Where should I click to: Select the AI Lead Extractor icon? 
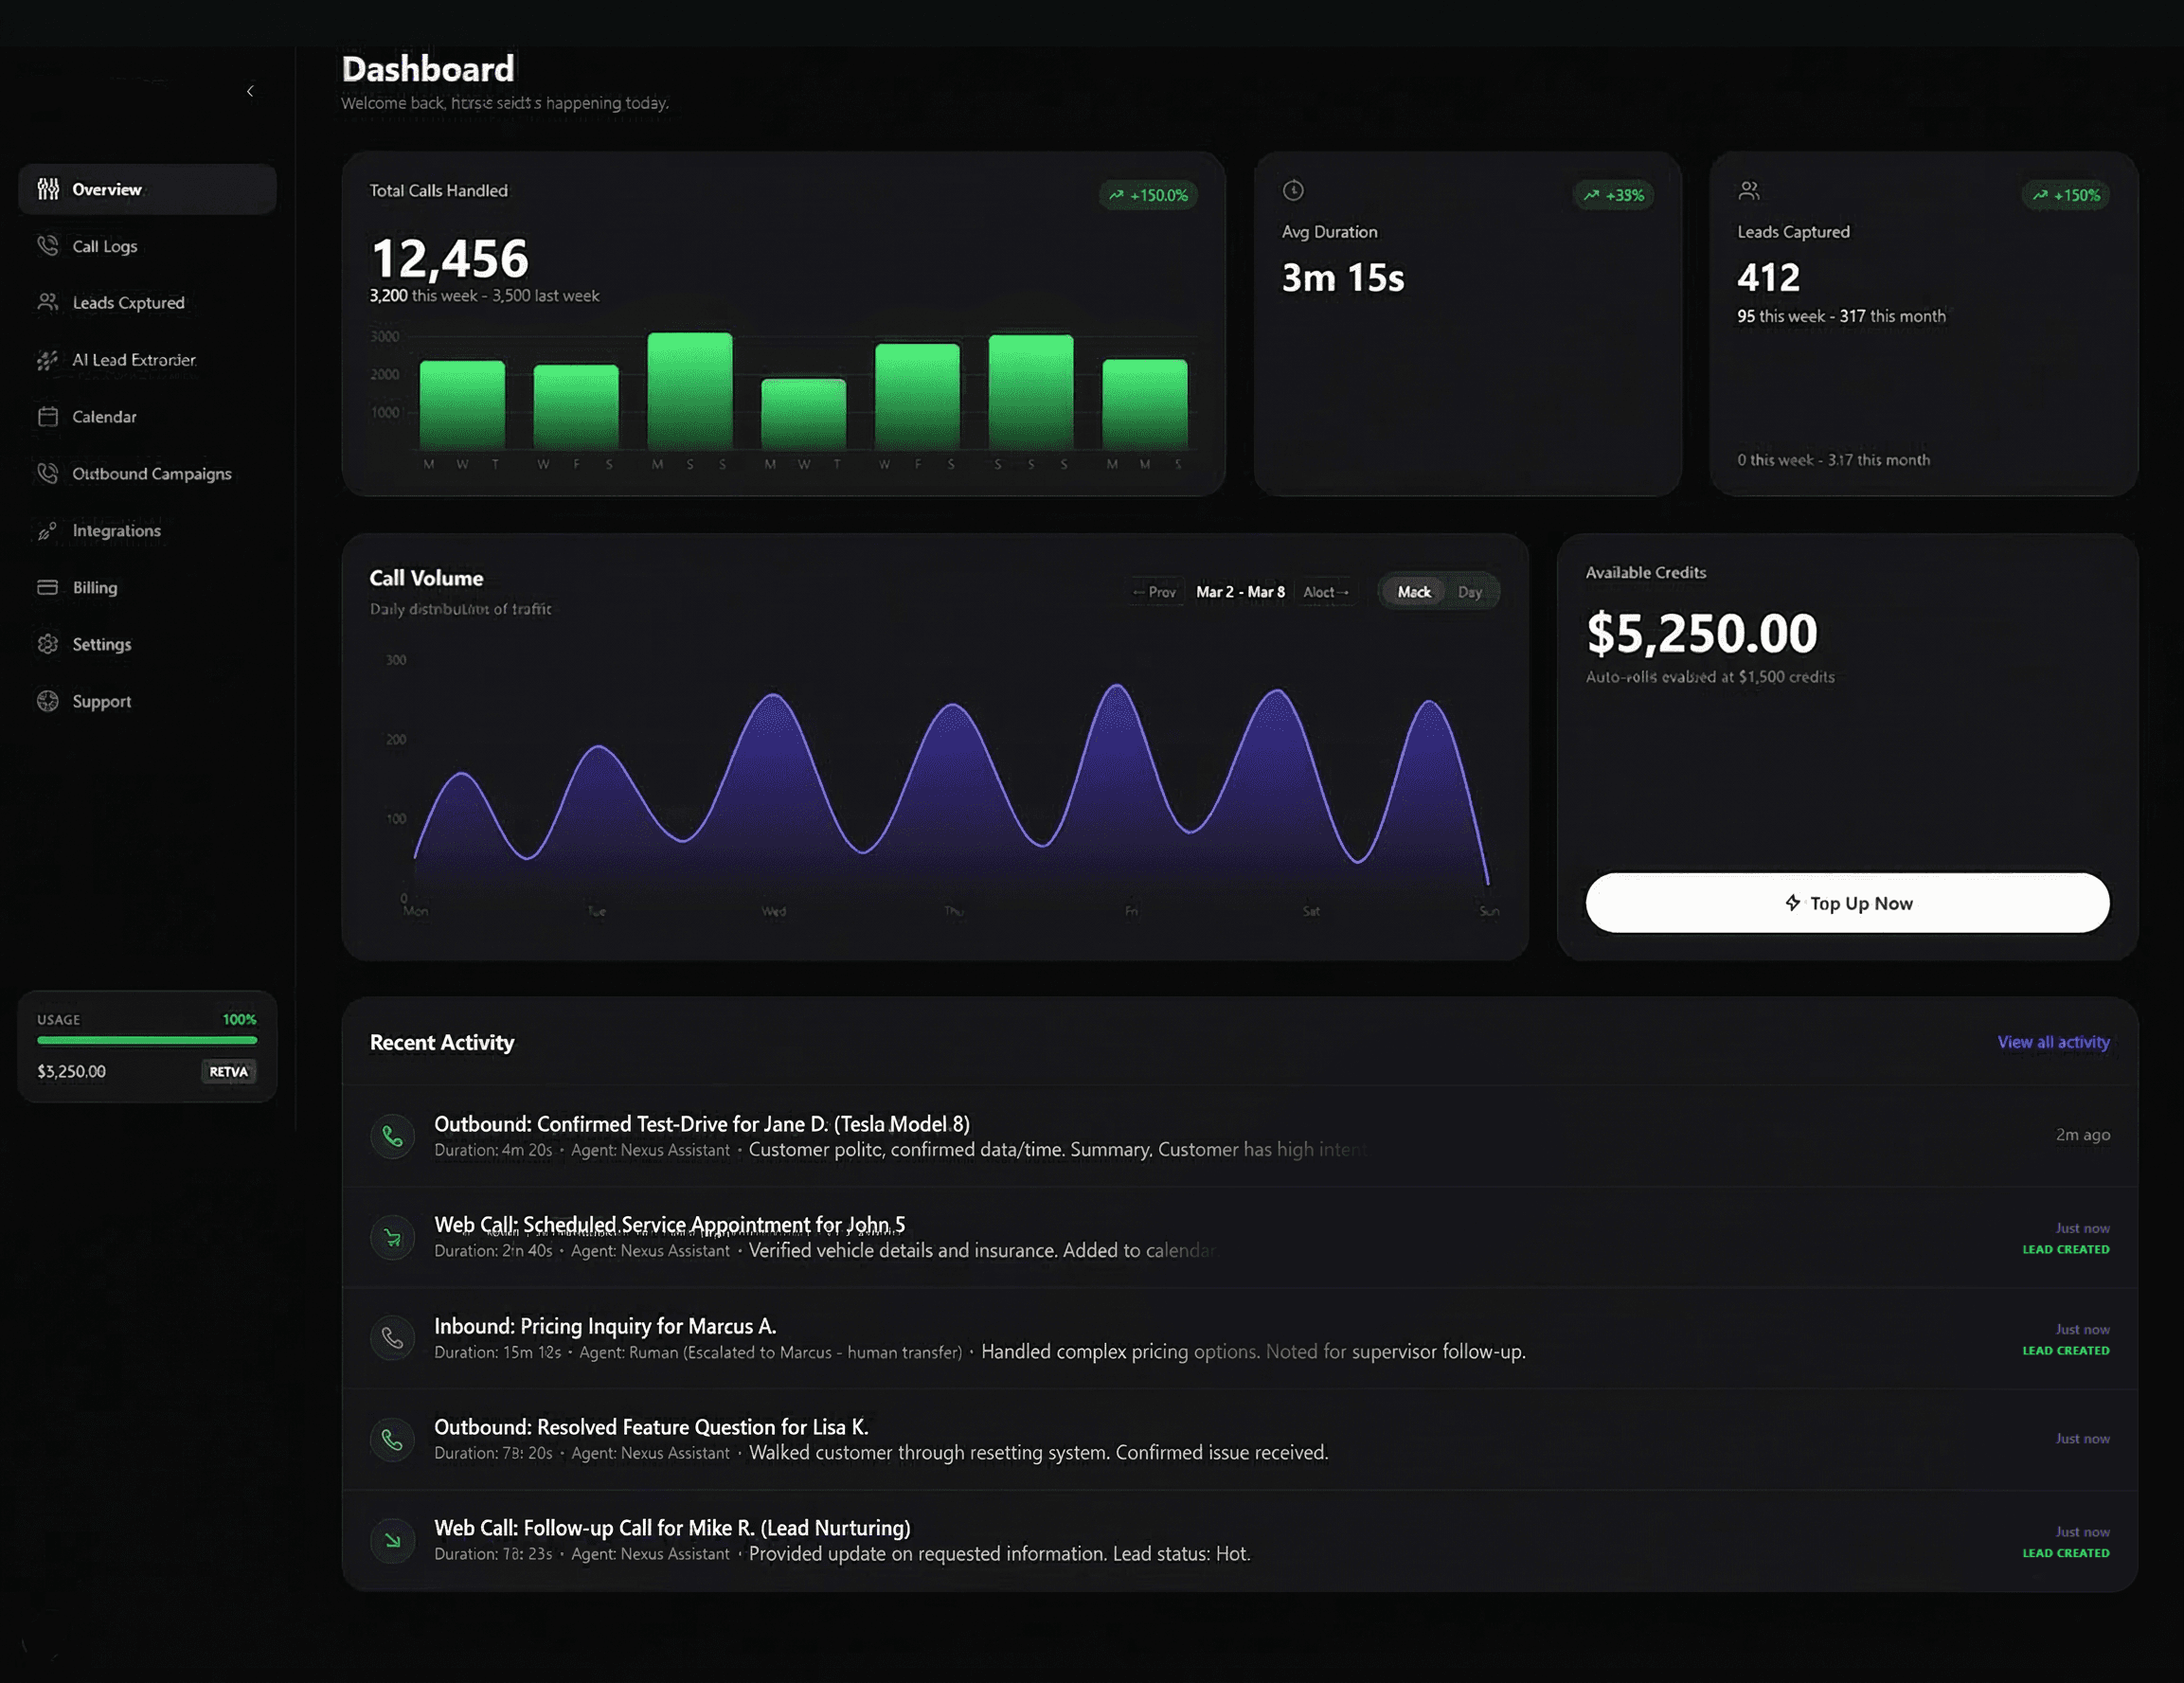pos(48,360)
